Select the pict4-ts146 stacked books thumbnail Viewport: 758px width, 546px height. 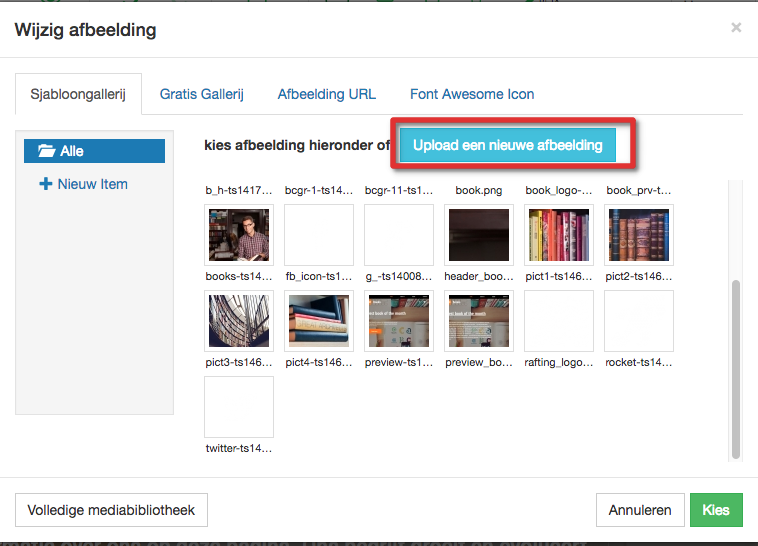[x=318, y=320]
